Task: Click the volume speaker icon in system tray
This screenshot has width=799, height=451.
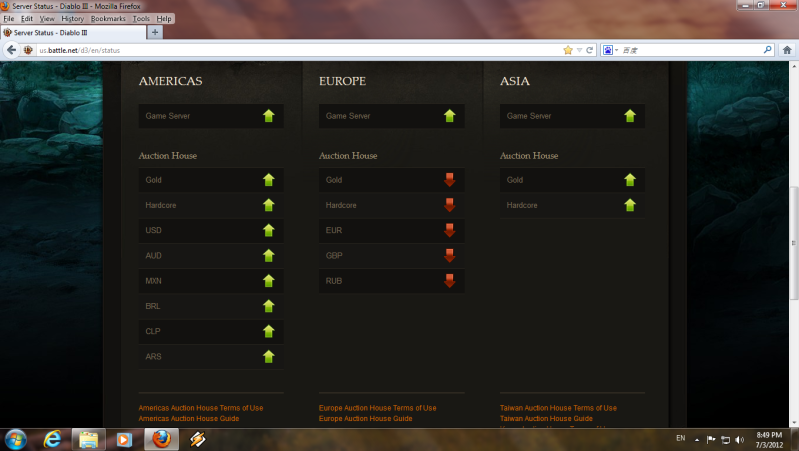Action: [x=739, y=439]
